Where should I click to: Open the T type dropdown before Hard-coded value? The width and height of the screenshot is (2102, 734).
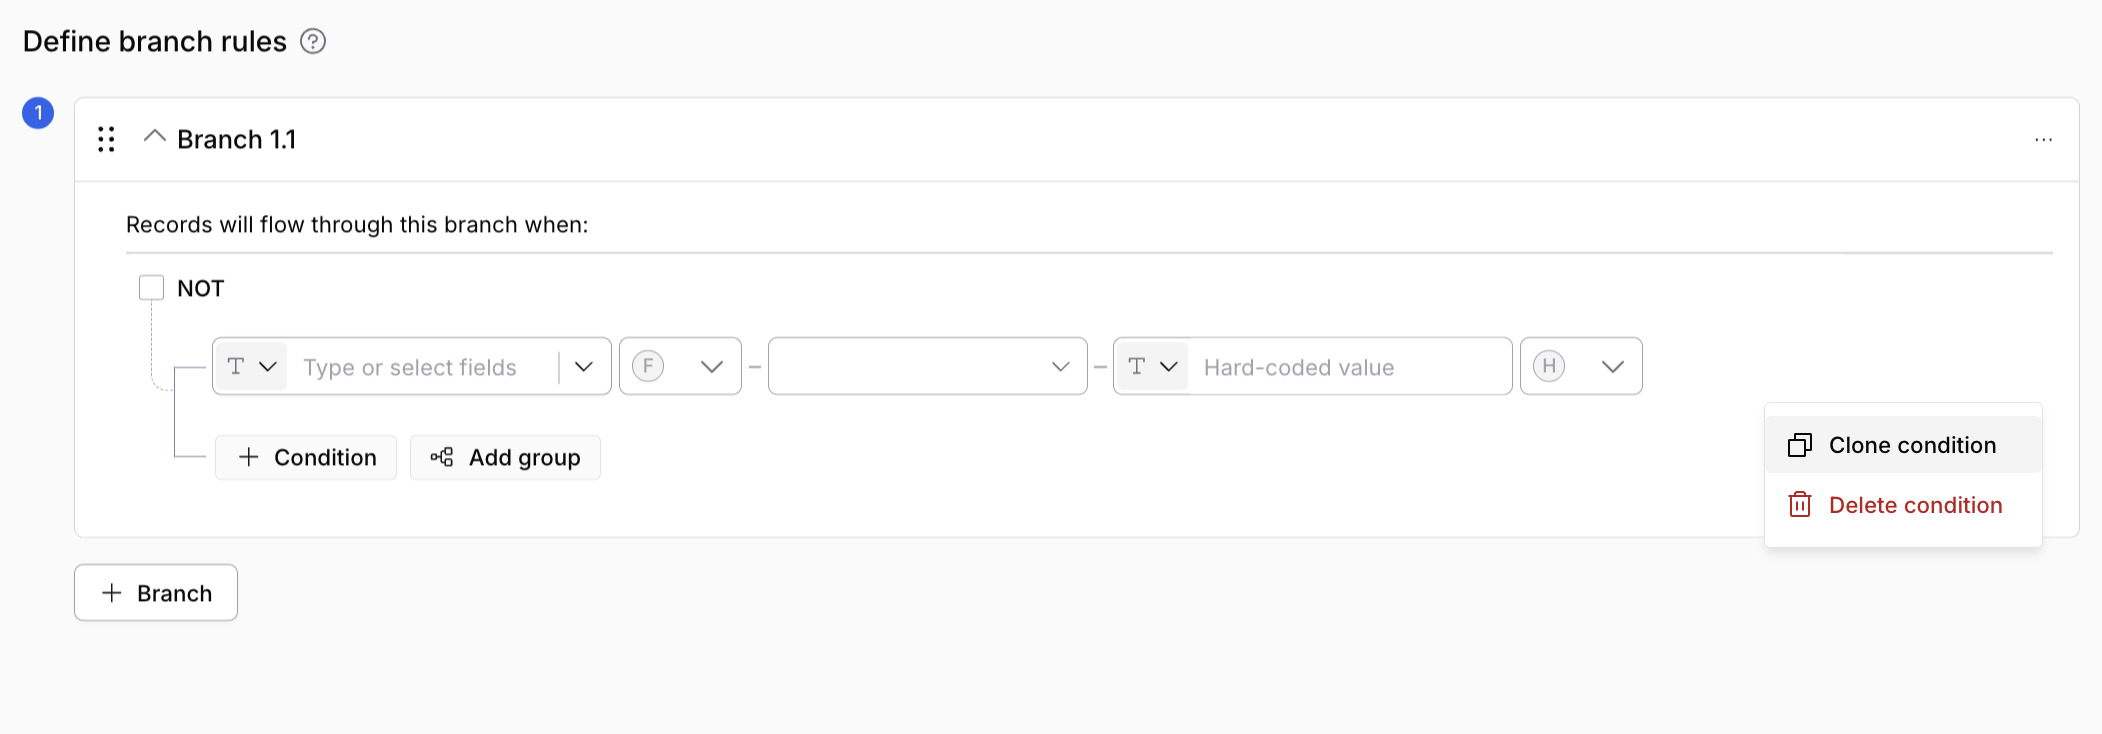(x=1152, y=366)
